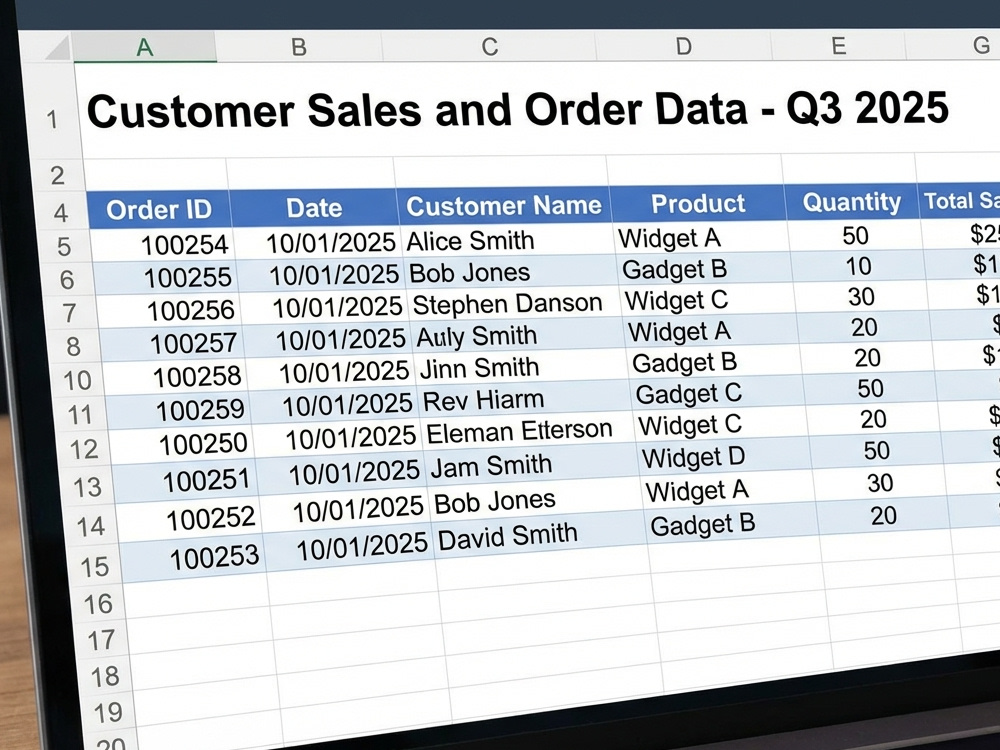Image resolution: width=1000 pixels, height=750 pixels.
Task: Select order ID cell 100250
Action: click(x=184, y=444)
